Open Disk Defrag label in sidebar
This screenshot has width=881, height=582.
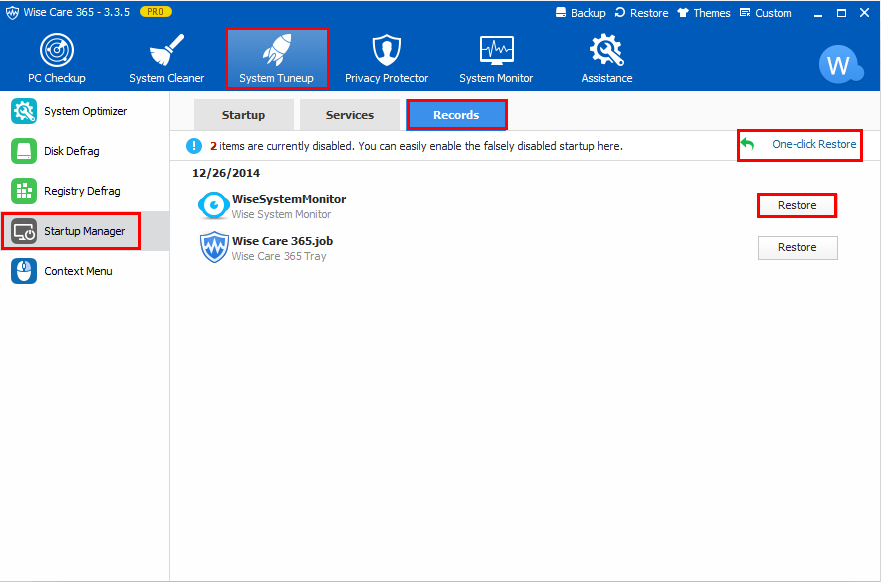click(72, 151)
